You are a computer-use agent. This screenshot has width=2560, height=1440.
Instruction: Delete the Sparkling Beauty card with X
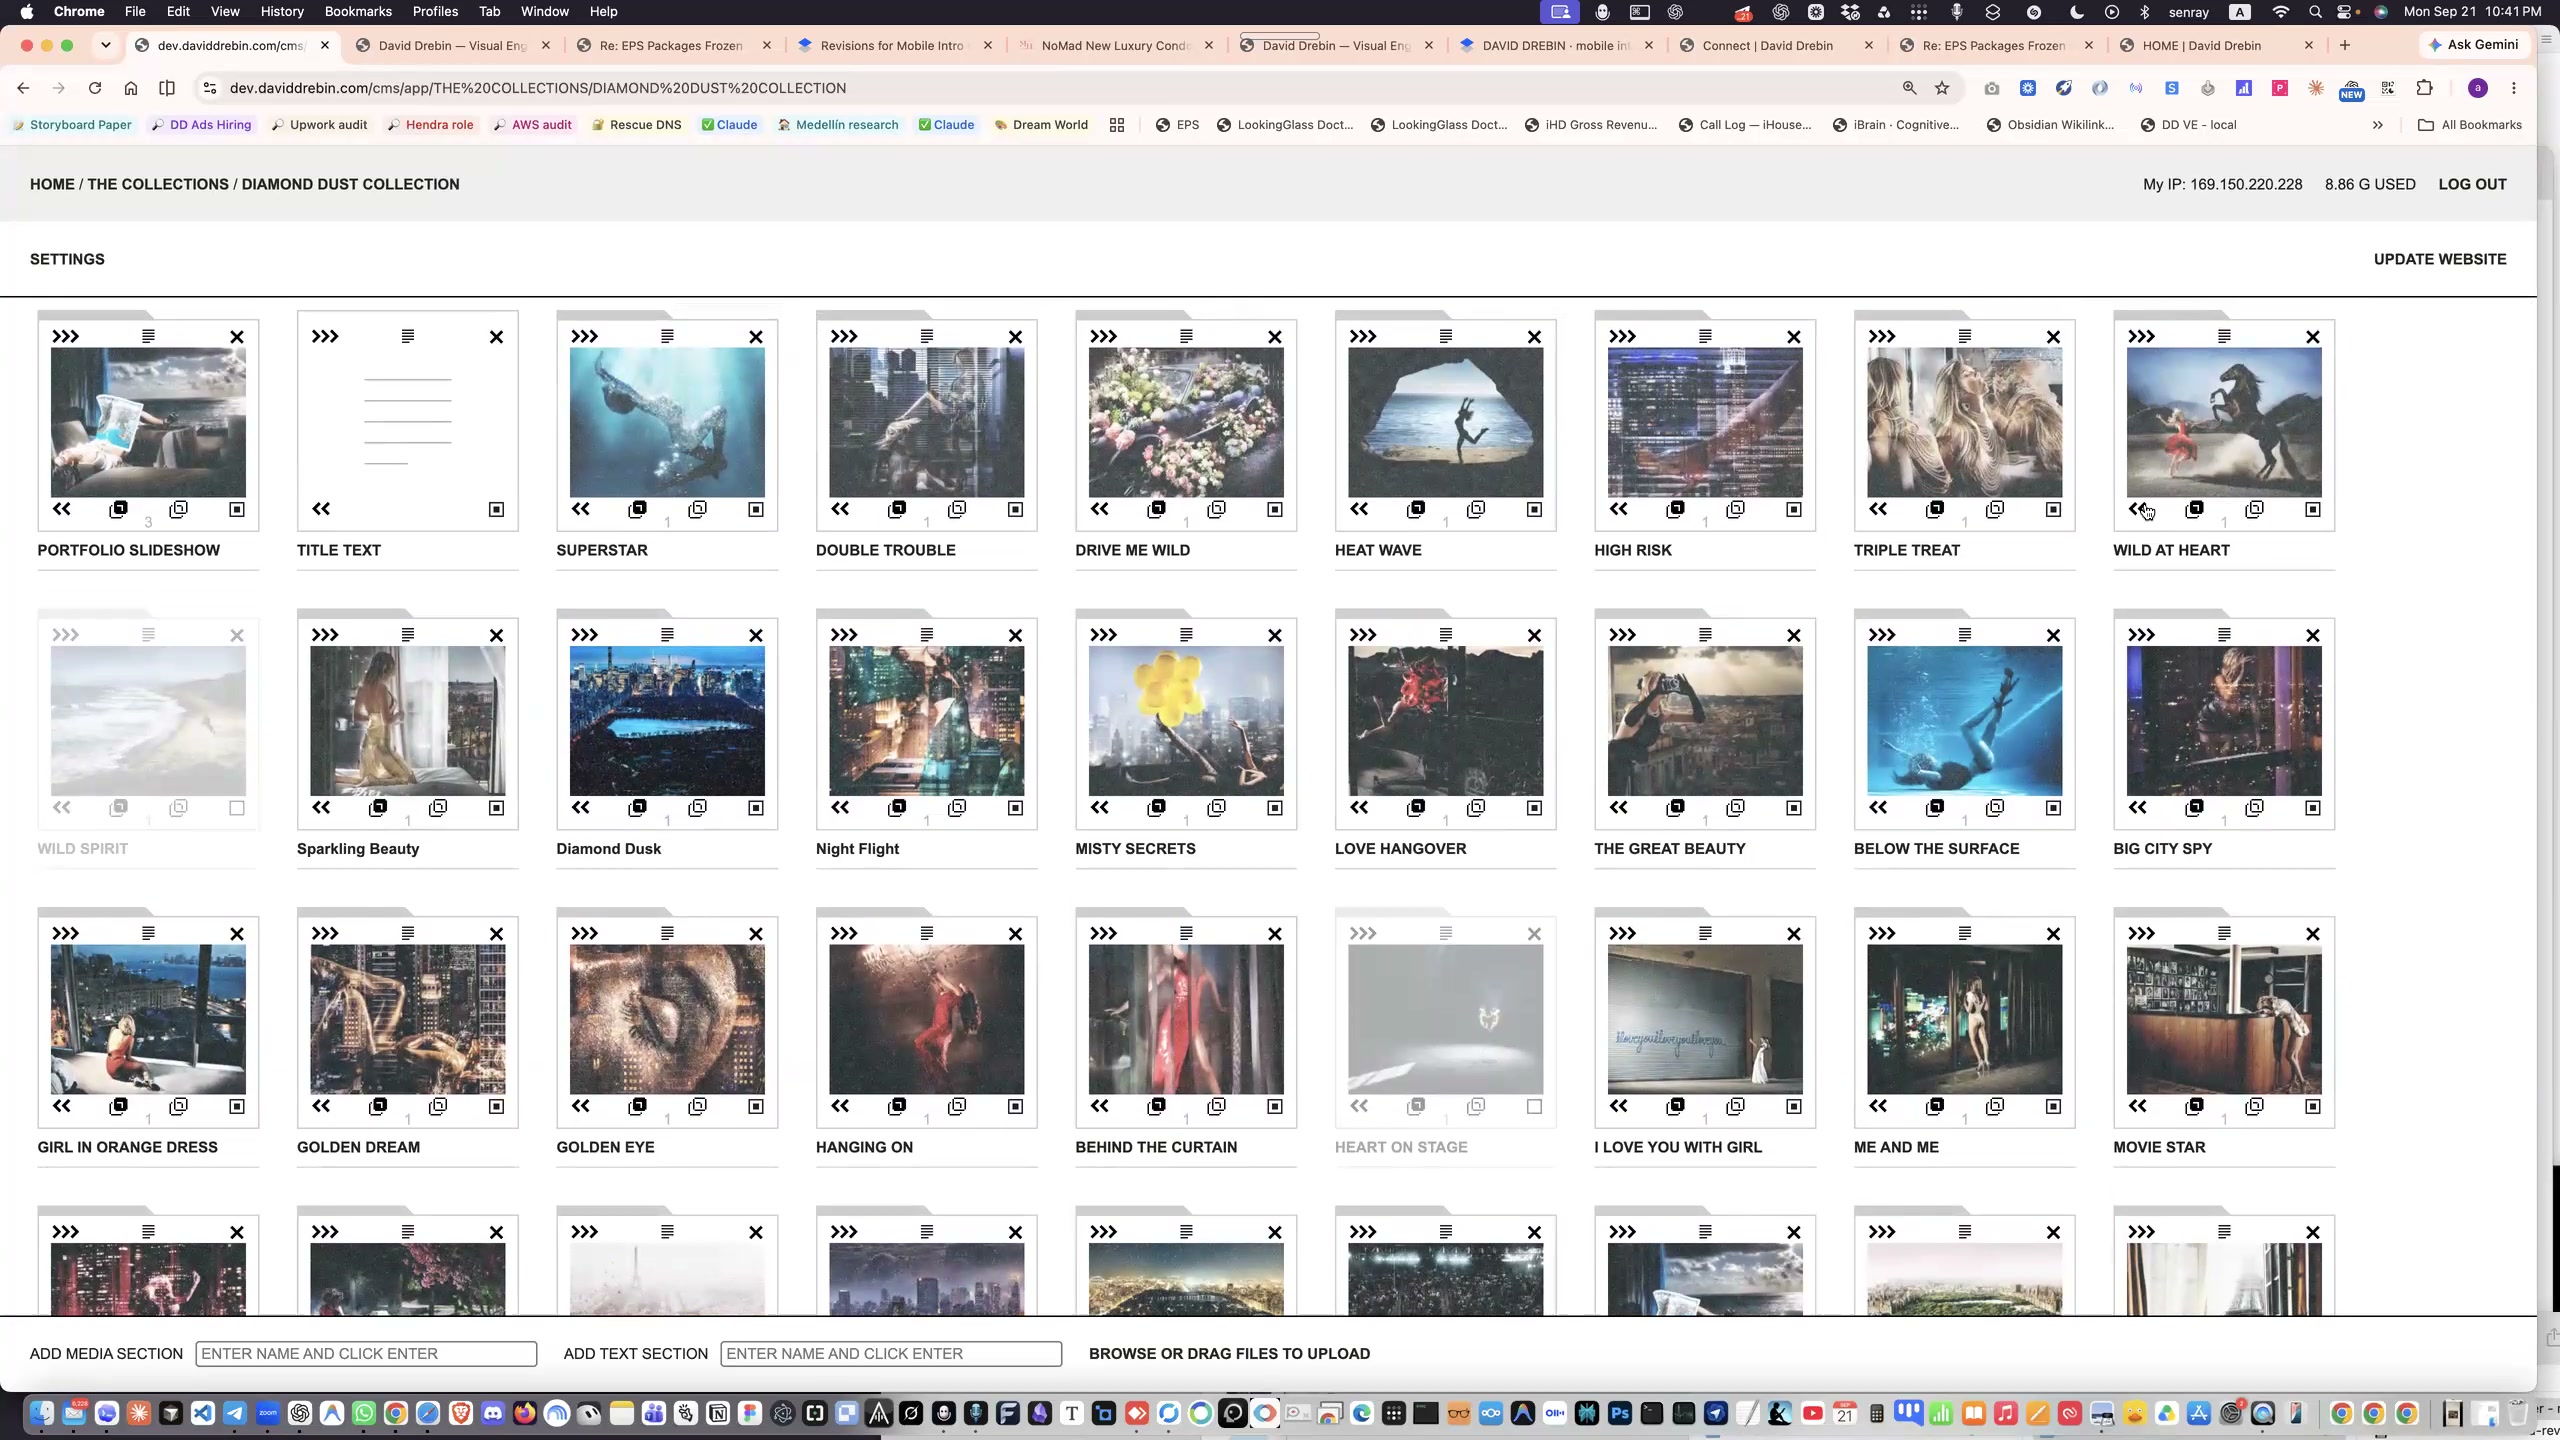pyautogui.click(x=496, y=635)
